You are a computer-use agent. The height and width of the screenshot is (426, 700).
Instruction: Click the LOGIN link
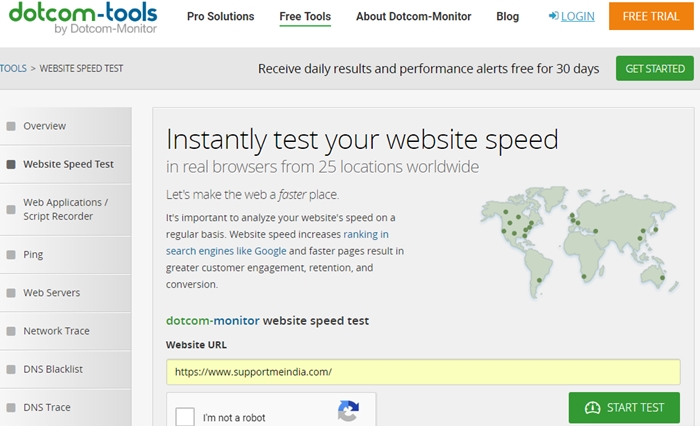577,17
